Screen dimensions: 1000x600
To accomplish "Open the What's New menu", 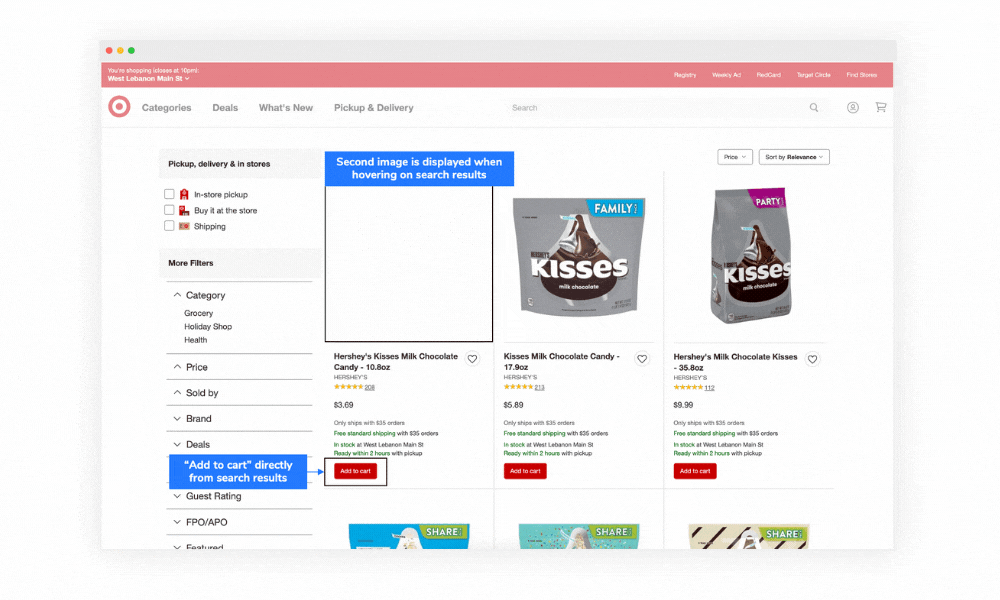I will (x=286, y=108).
